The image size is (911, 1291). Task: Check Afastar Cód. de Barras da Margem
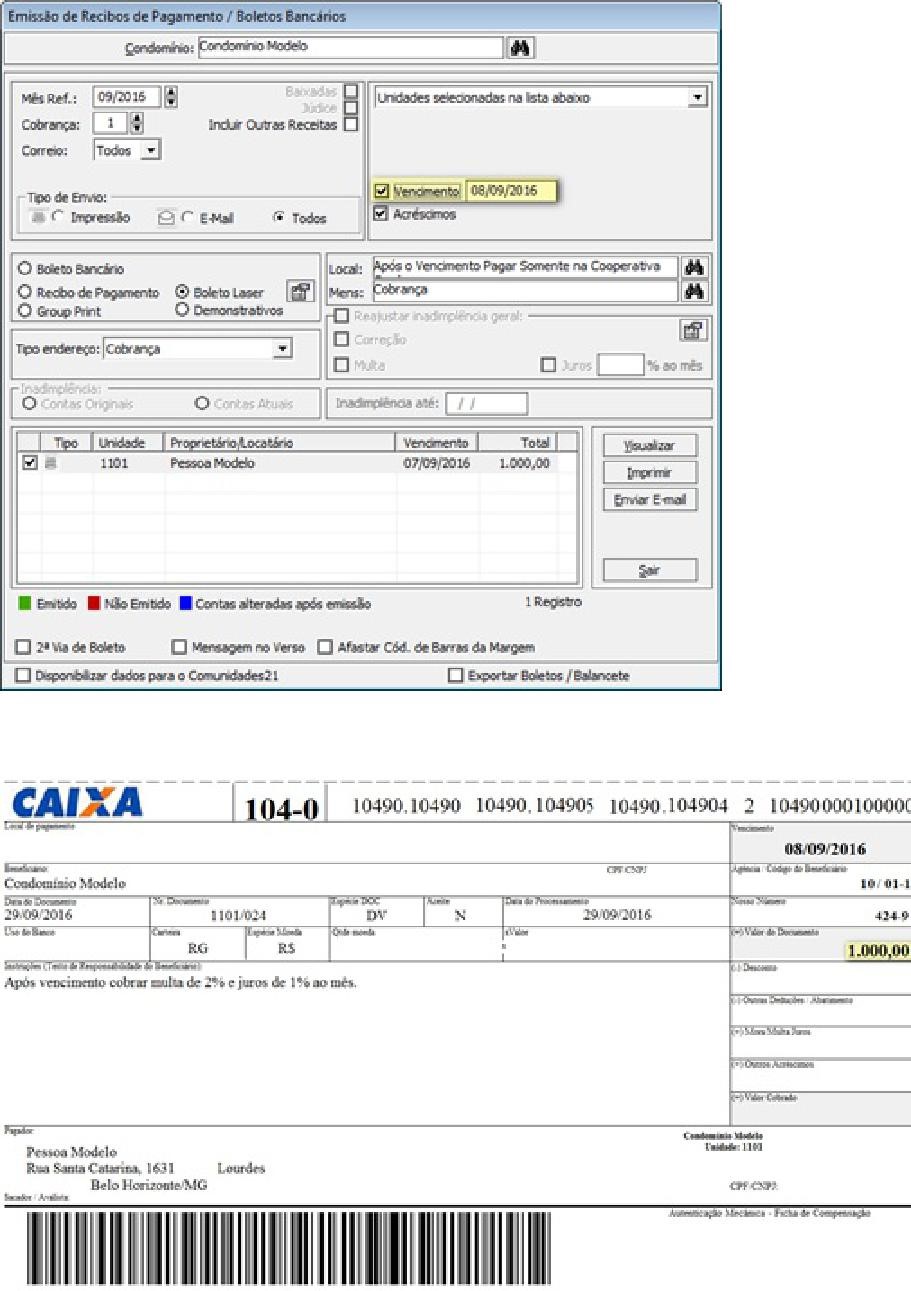324,647
